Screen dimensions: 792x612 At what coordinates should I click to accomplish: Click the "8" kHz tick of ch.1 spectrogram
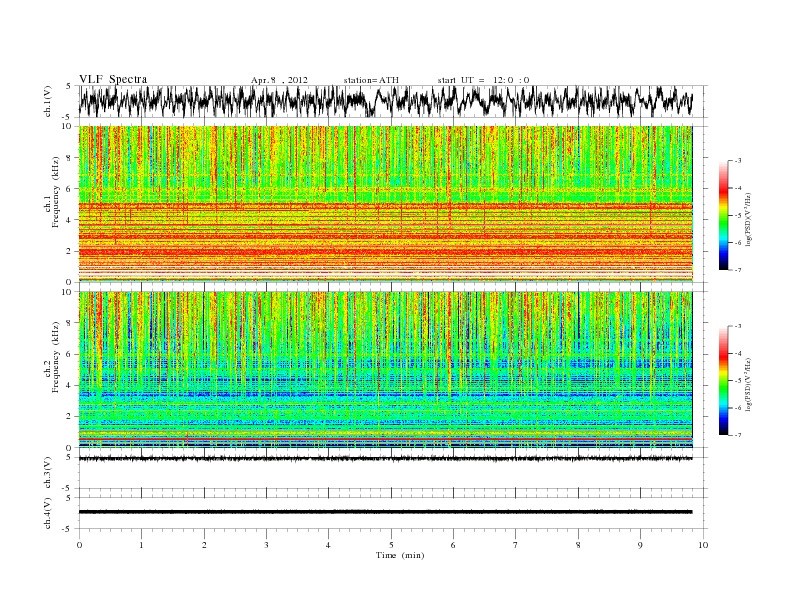[69, 158]
